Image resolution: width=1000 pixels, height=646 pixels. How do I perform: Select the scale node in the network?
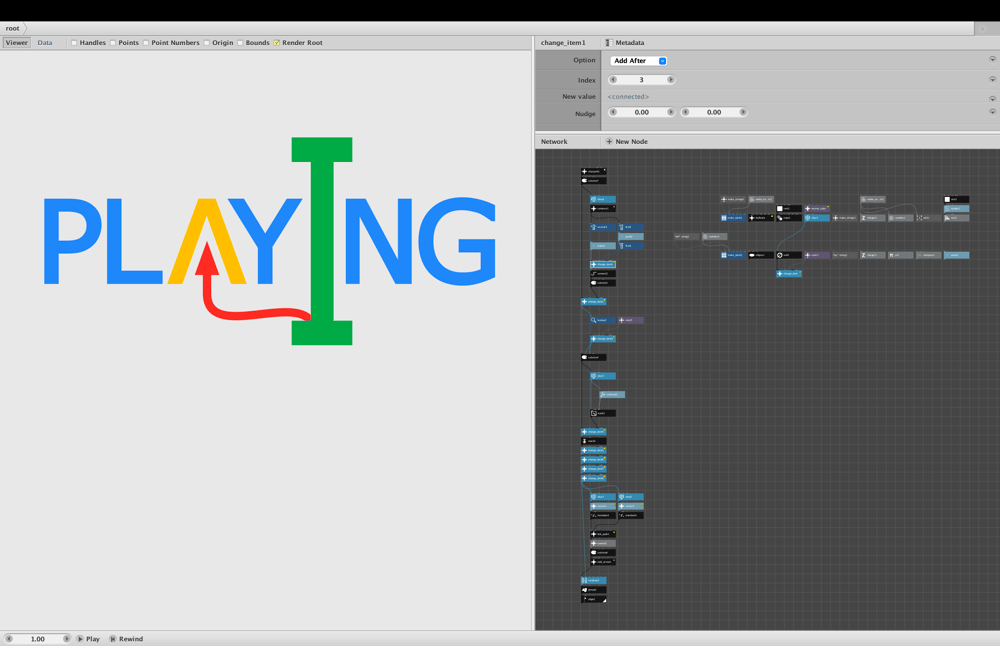(603, 413)
